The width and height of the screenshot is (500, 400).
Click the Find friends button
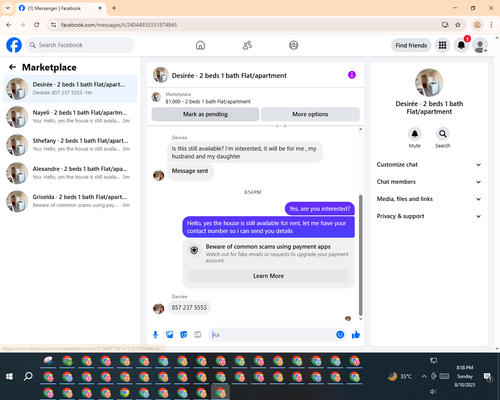411,45
